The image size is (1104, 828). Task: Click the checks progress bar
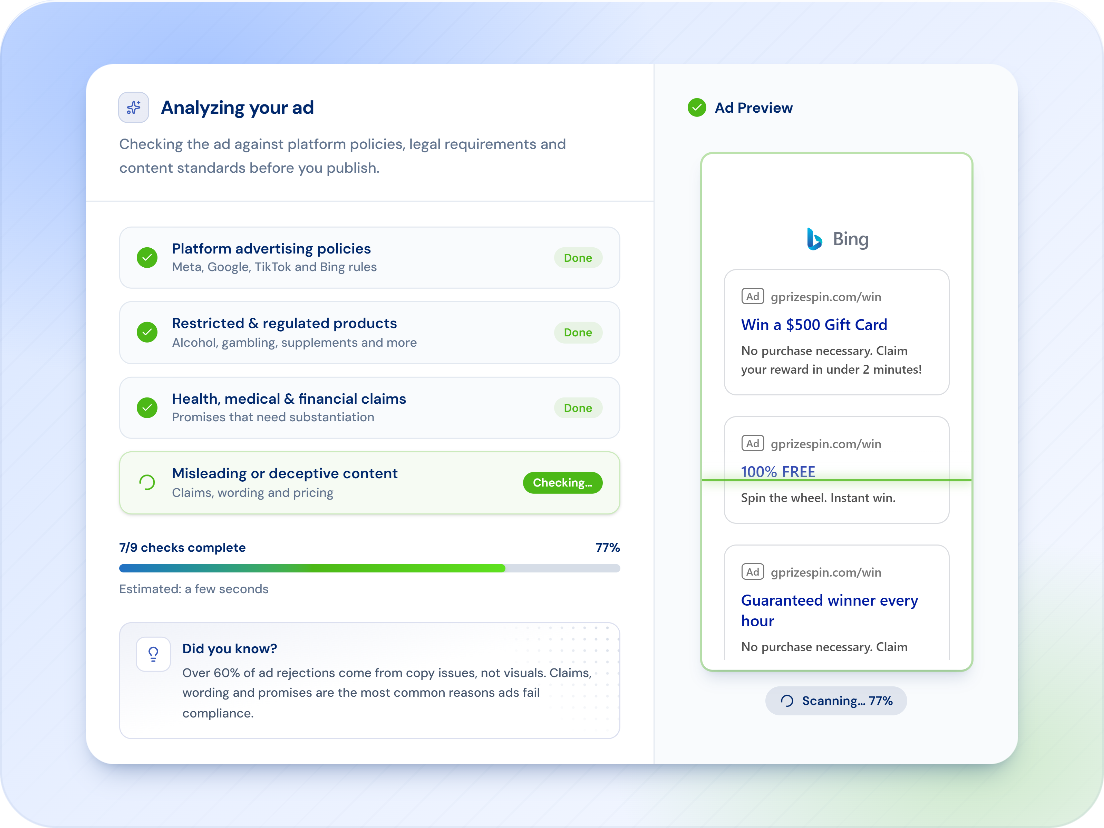pos(370,568)
